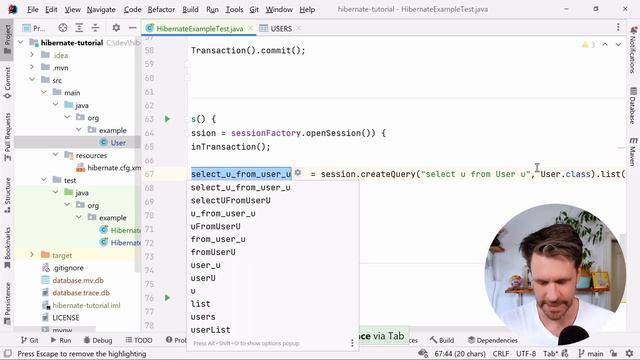Open the Refactor menu
Viewport: 640px width, 360px height.
pos(161,9)
